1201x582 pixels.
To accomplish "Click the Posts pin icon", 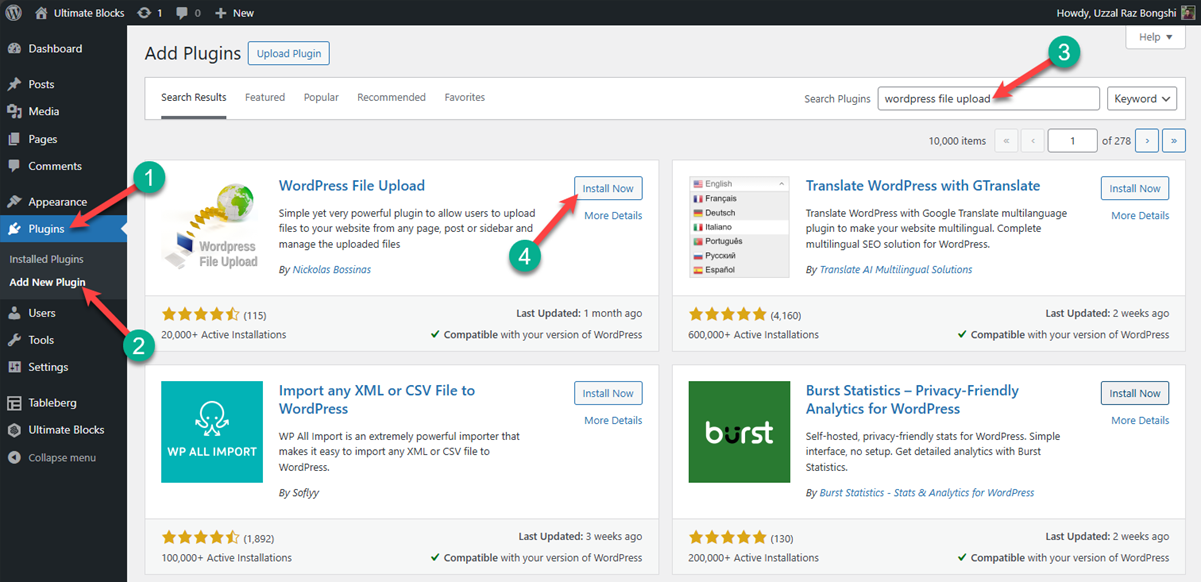I will coord(14,84).
